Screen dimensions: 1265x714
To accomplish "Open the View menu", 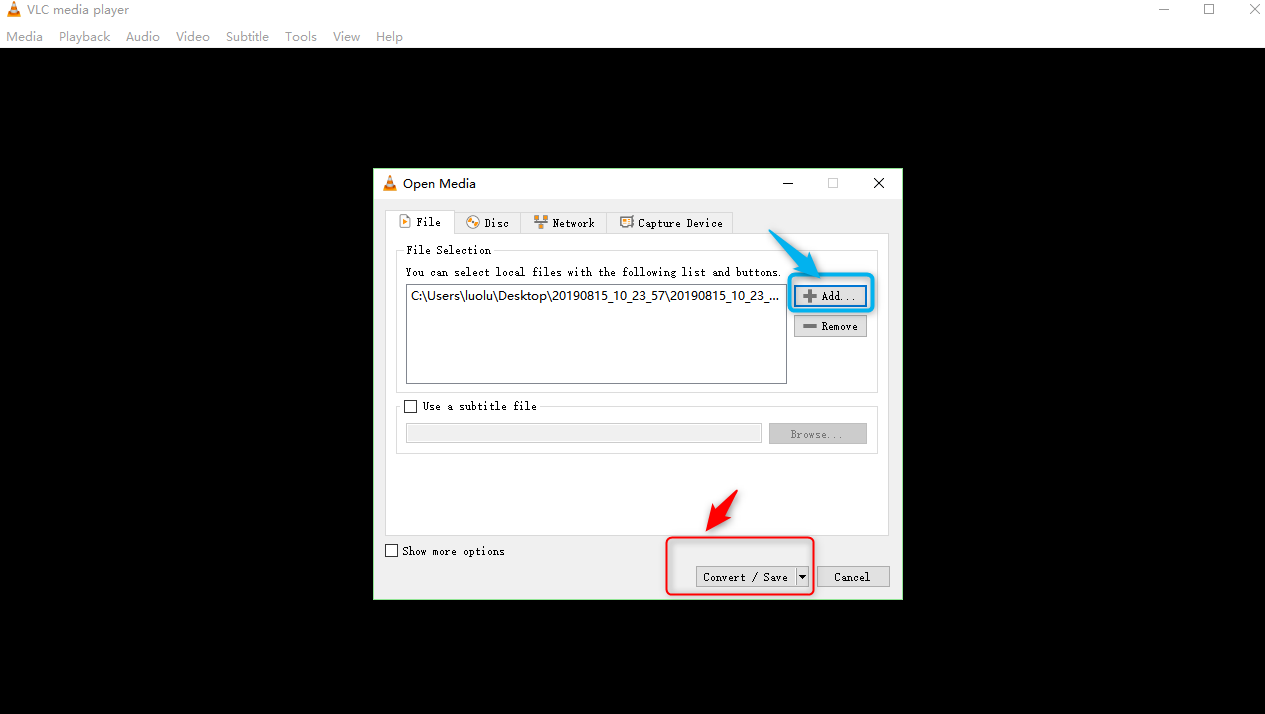I will pyautogui.click(x=346, y=37).
